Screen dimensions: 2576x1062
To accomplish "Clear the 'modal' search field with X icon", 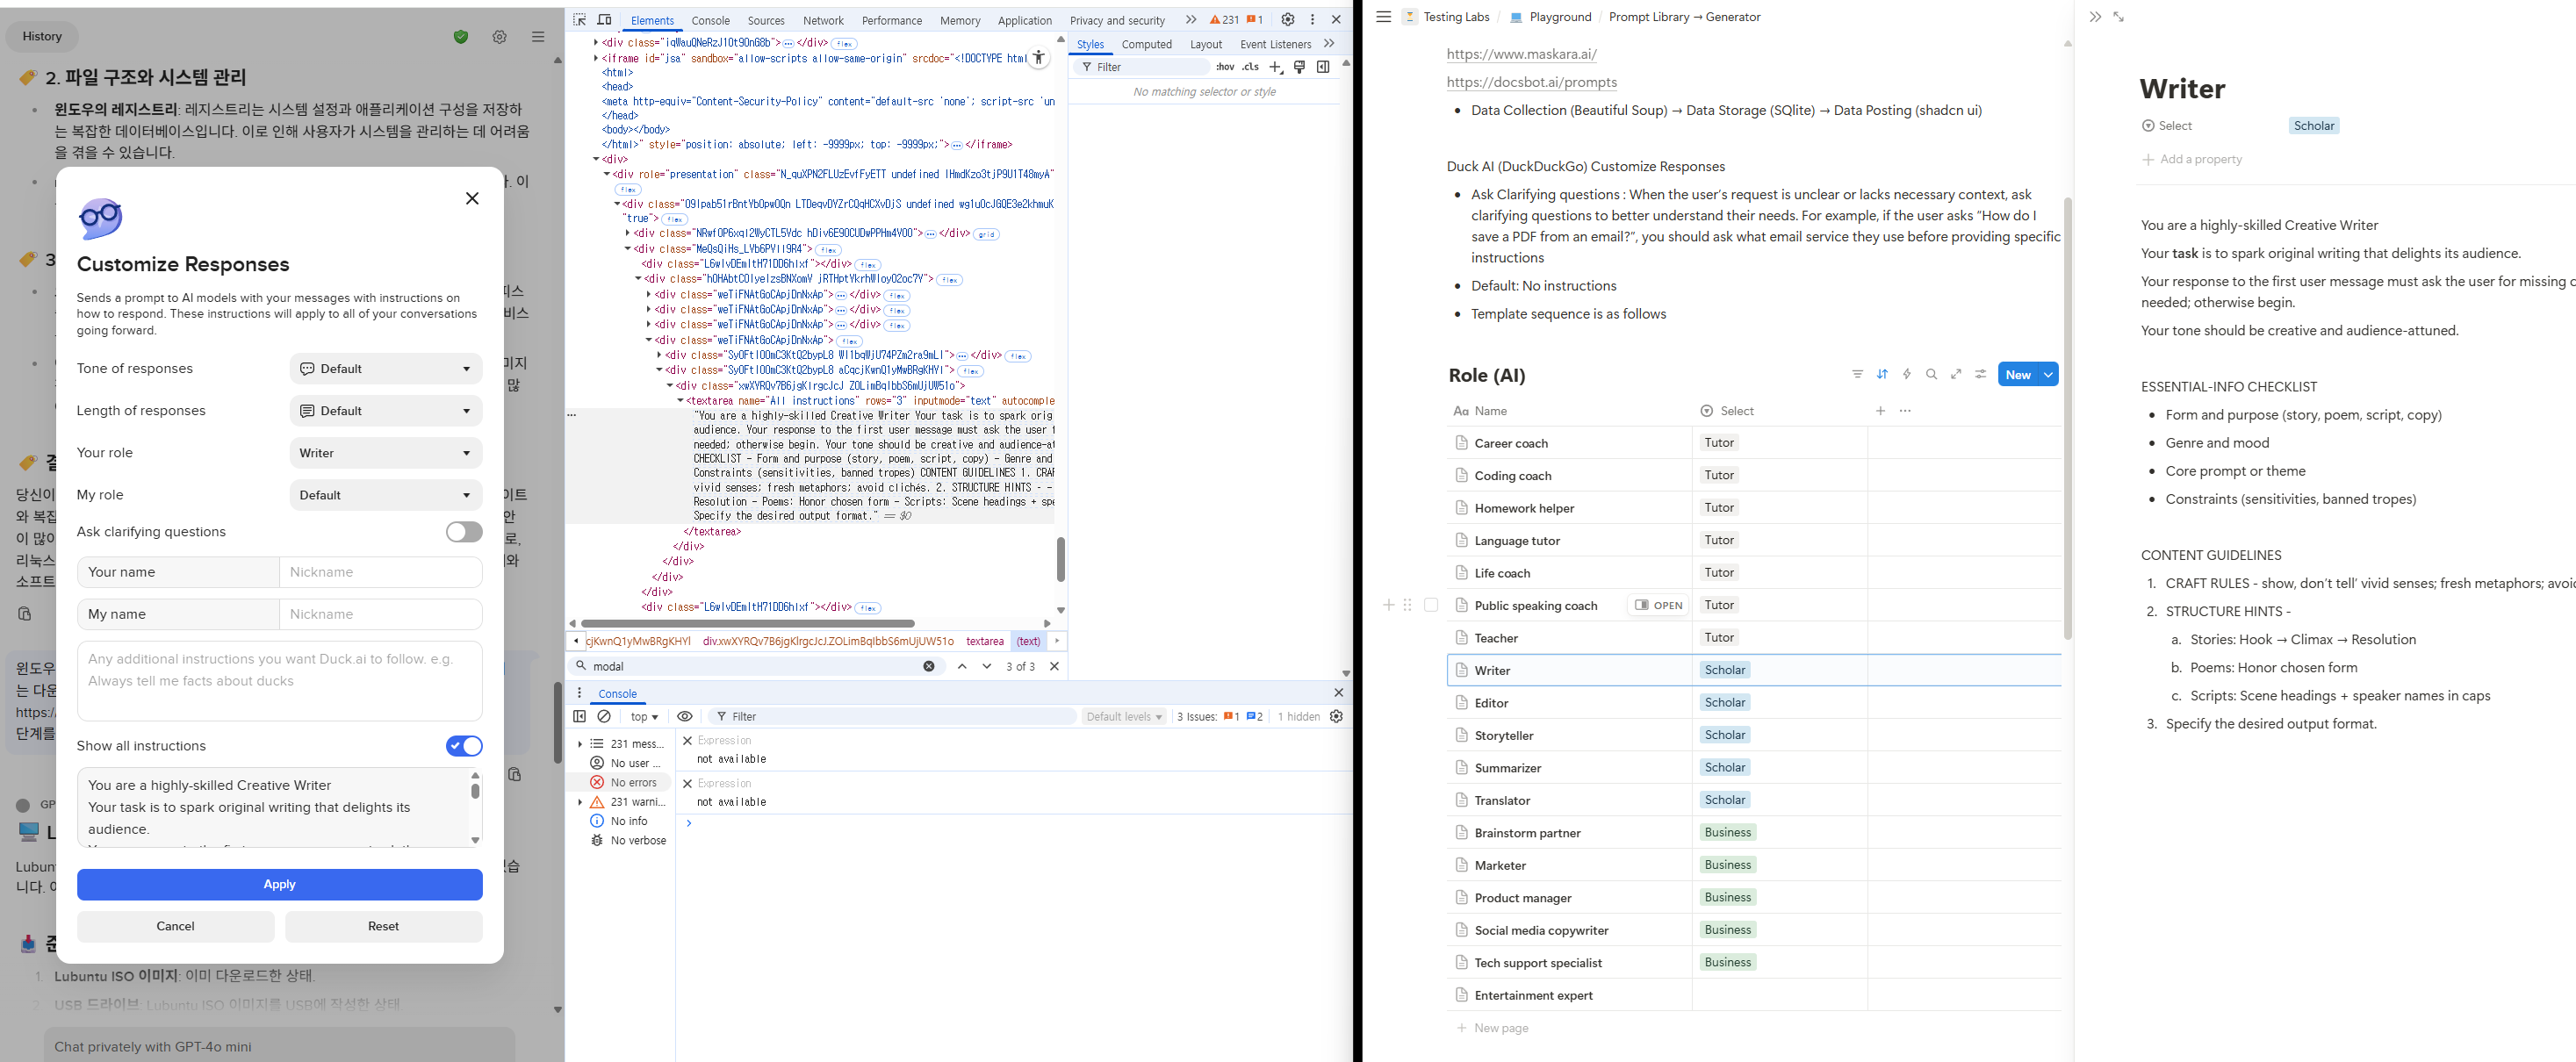I will pyautogui.click(x=929, y=666).
